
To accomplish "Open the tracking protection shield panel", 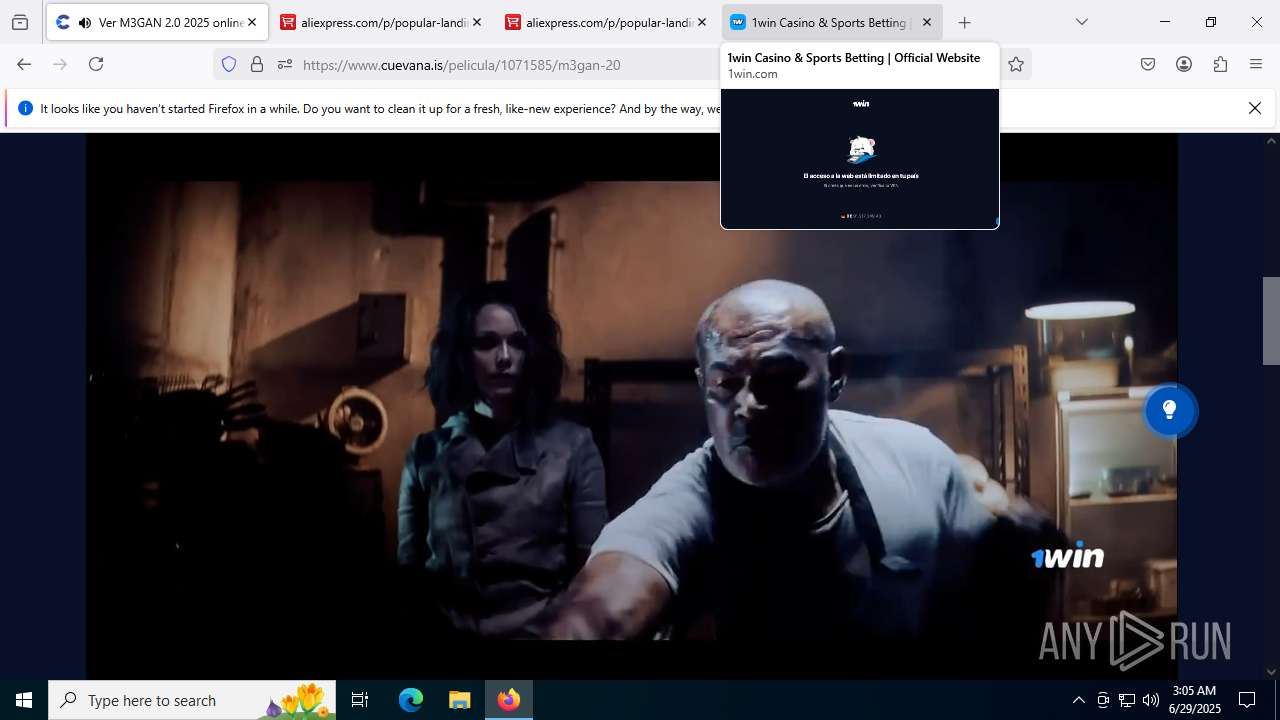I will (229, 65).
